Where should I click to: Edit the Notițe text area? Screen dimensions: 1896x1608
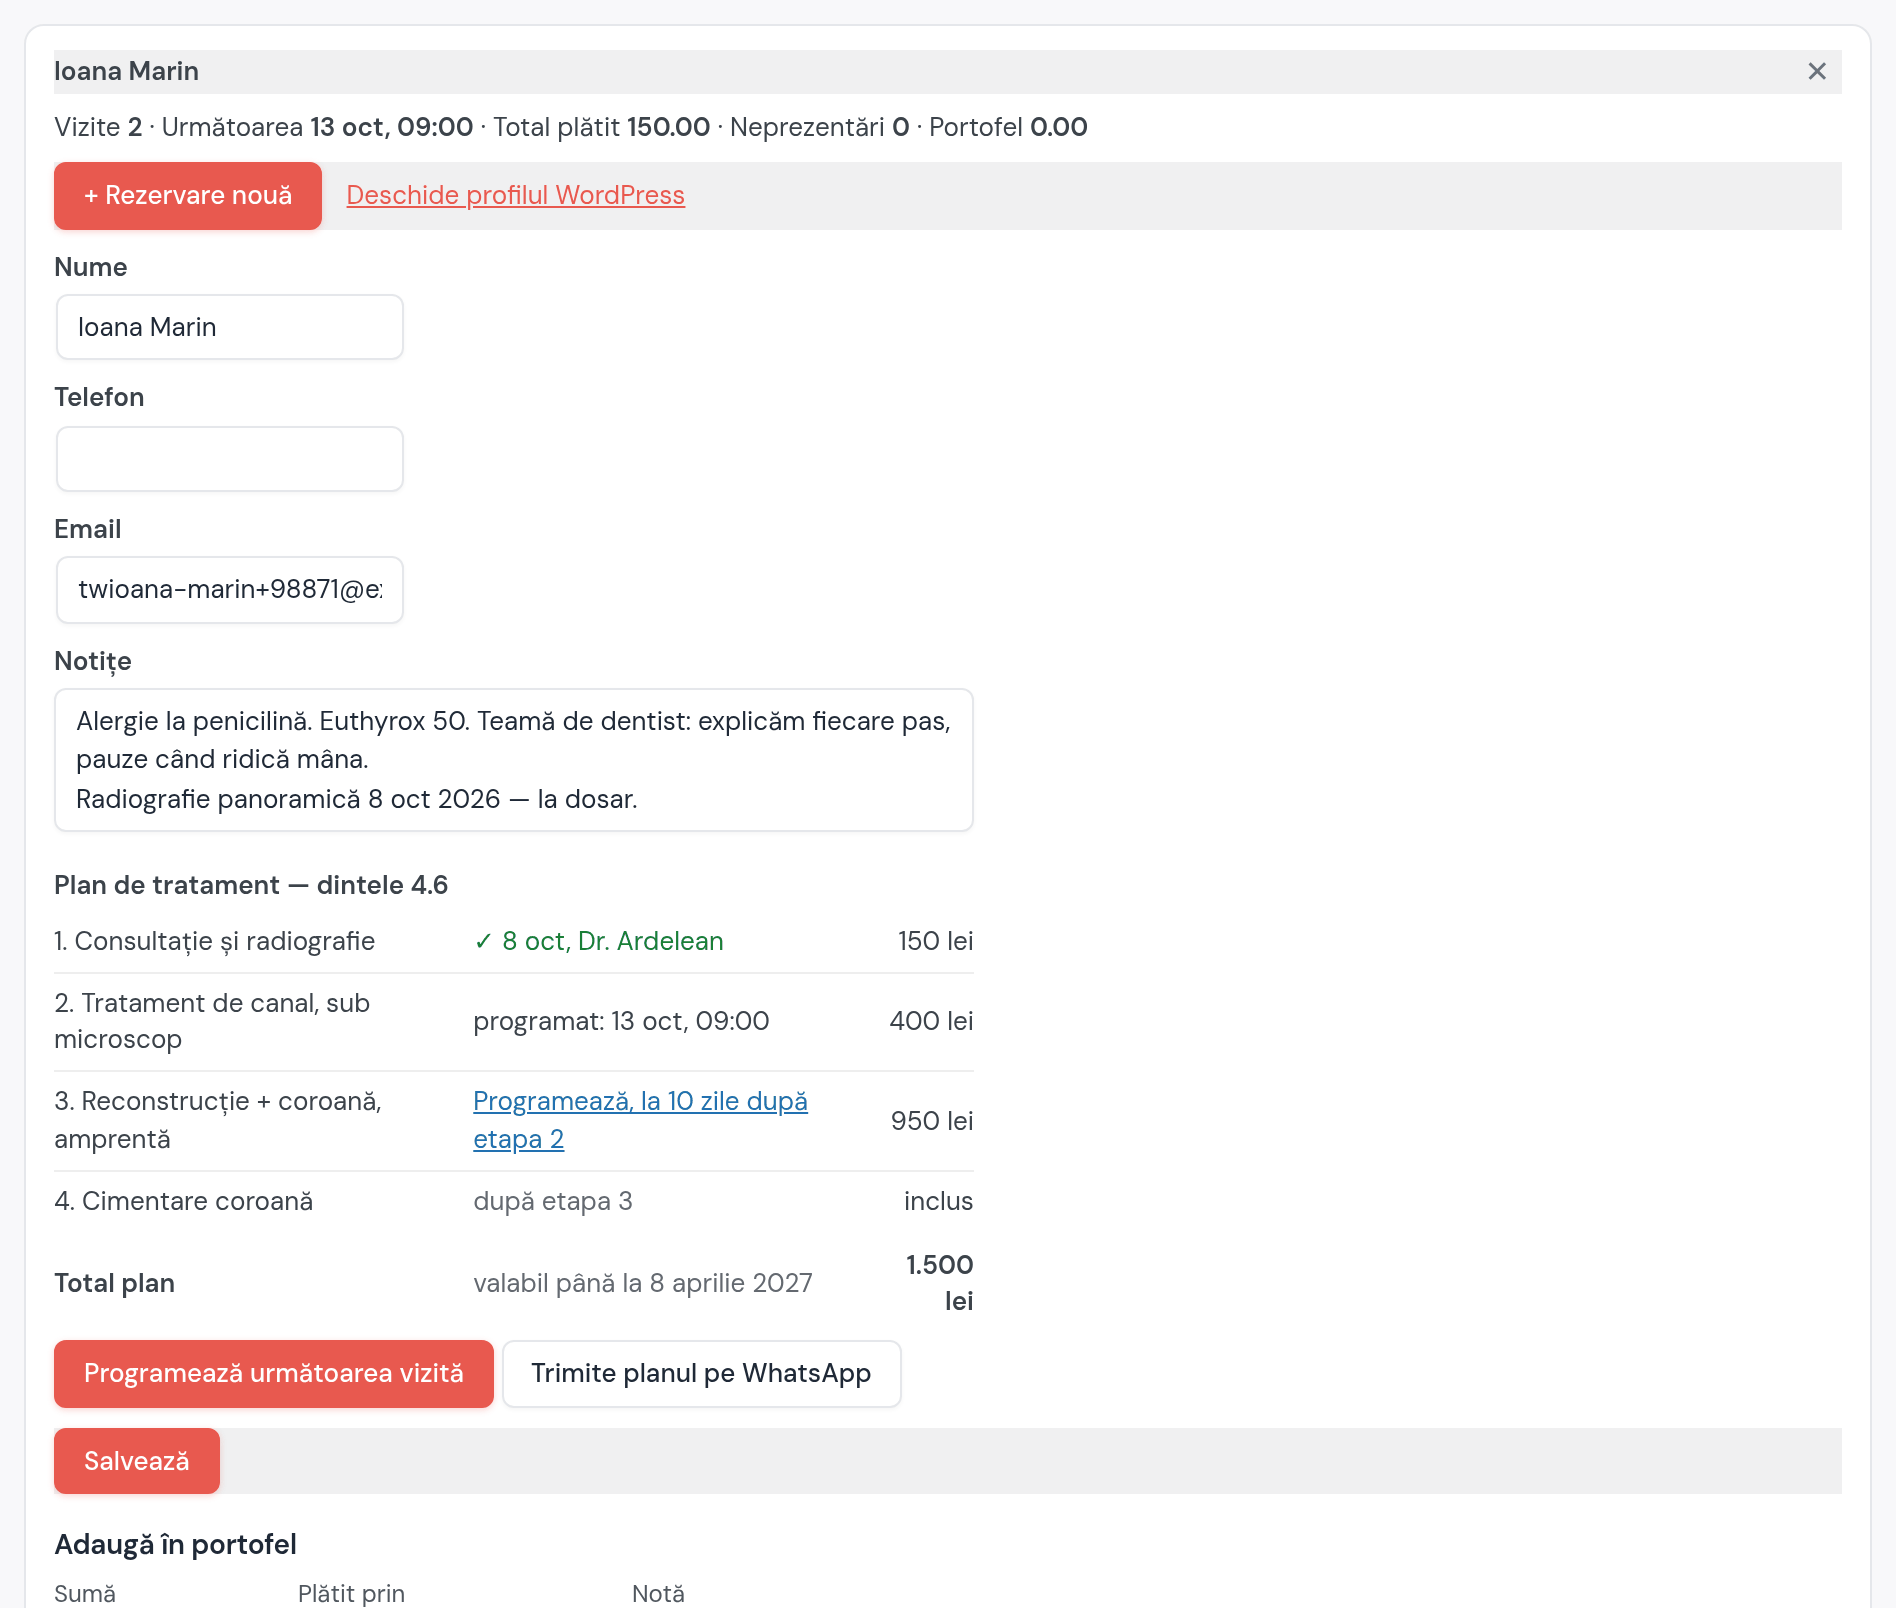point(514,760)
